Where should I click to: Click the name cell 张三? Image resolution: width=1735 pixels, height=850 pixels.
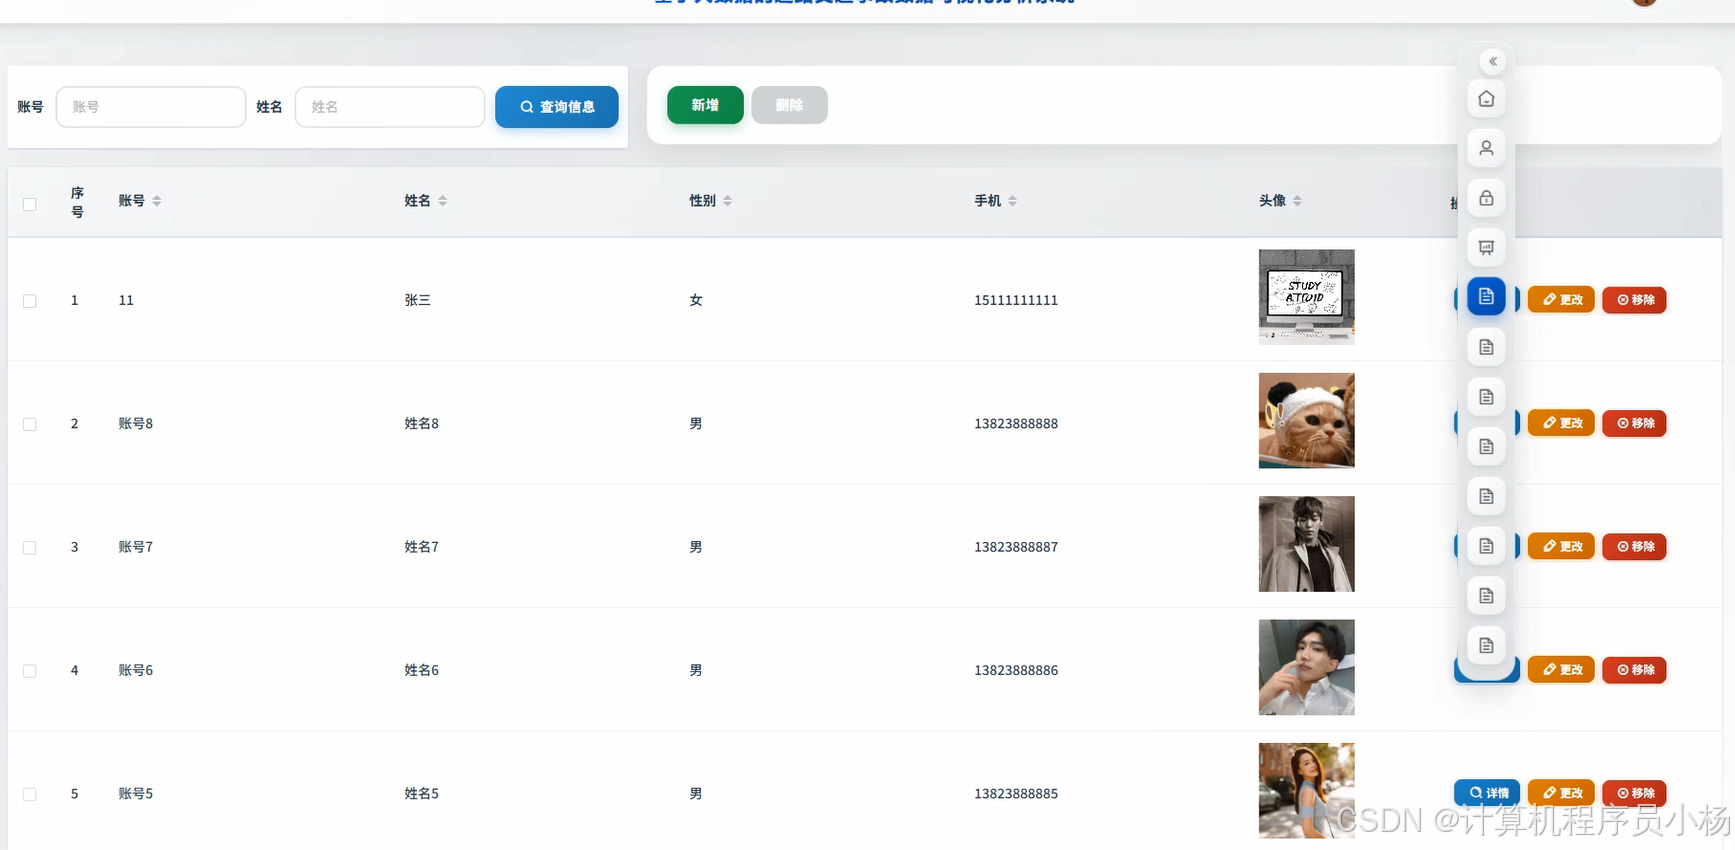pyautogui.click(x=417, y=300)
